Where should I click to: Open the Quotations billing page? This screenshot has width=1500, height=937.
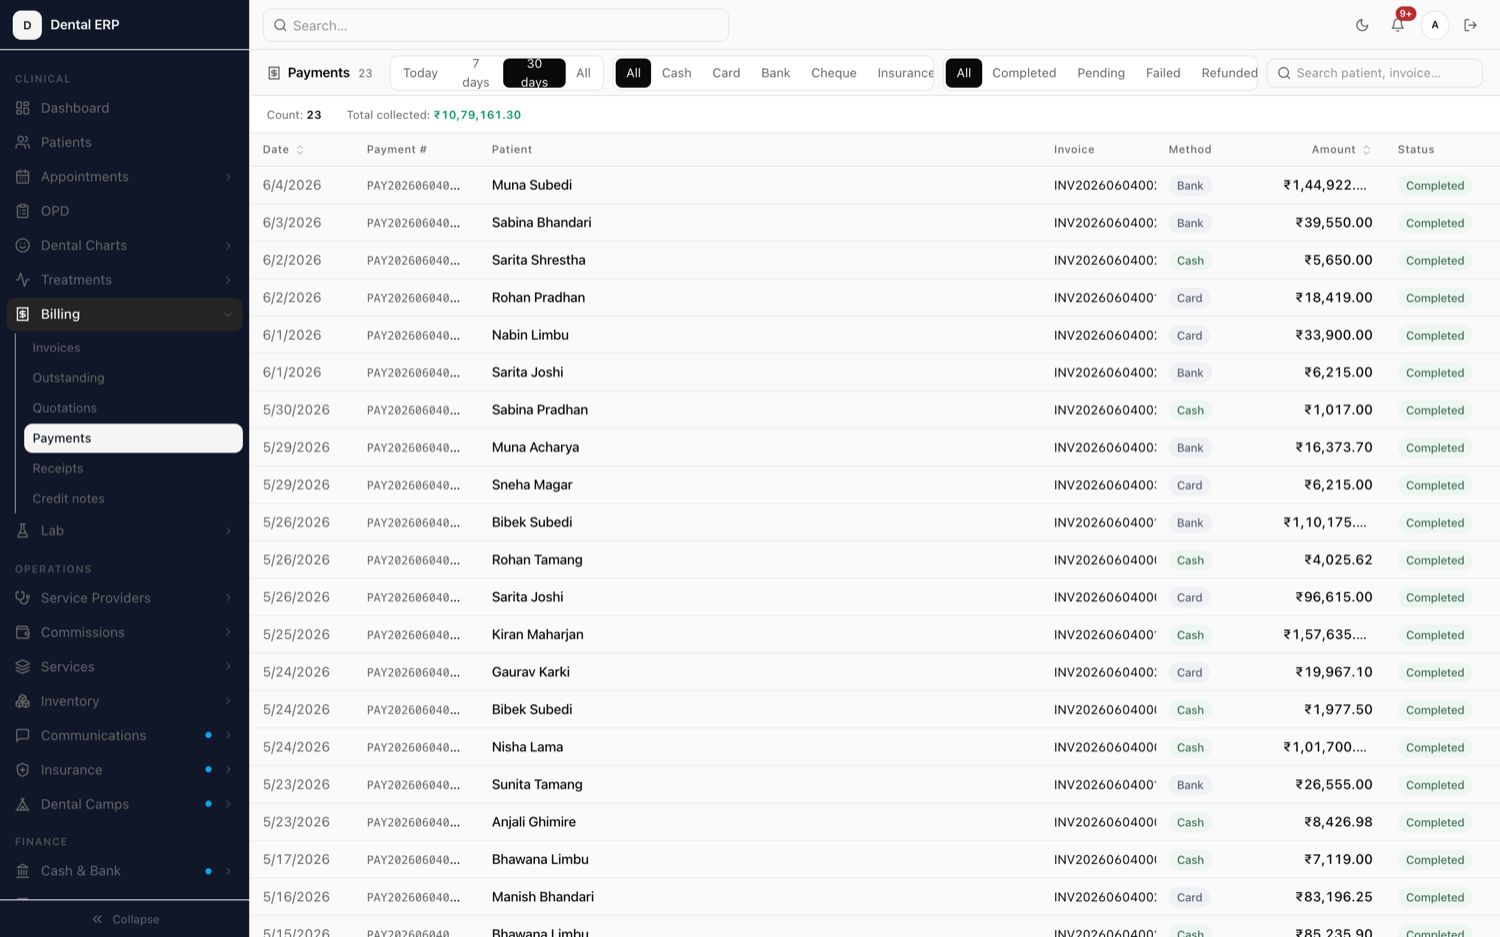133,408
